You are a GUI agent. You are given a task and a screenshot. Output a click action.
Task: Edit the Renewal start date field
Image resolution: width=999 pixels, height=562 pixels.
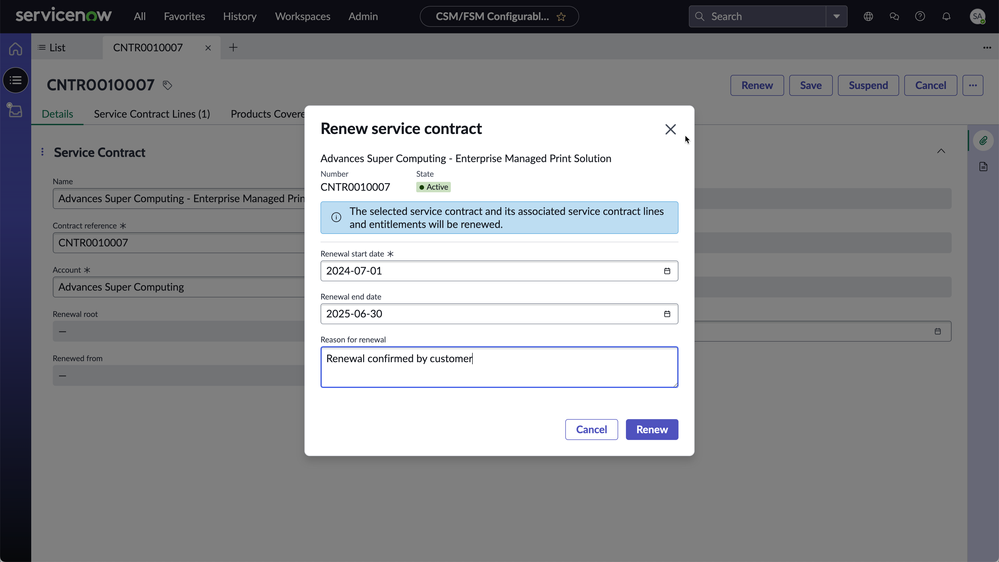[499, 271]
